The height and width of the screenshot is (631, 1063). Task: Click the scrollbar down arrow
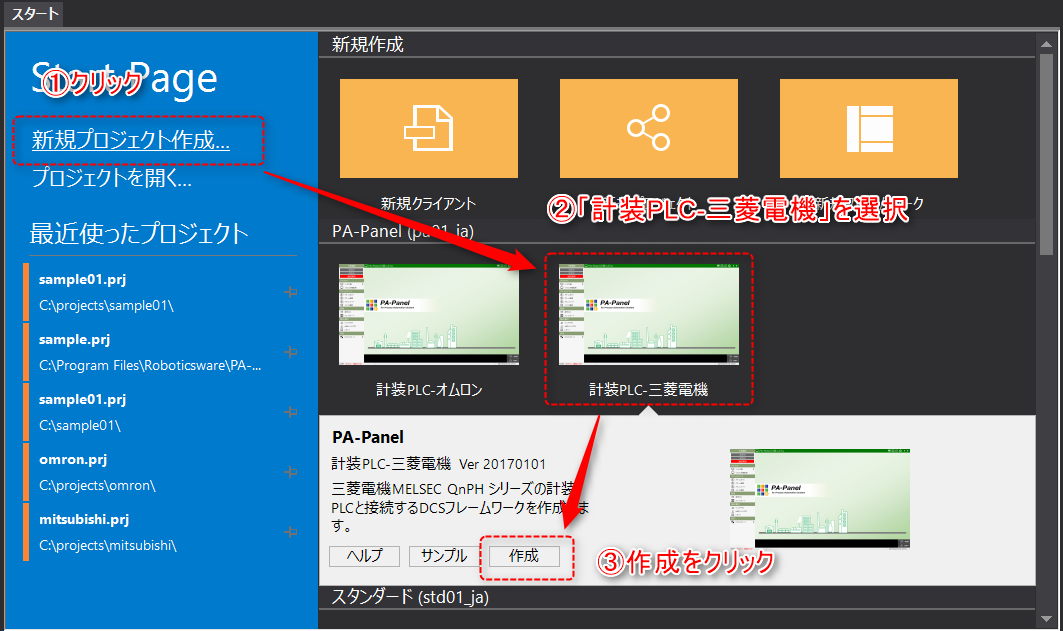click(1046, 619)
